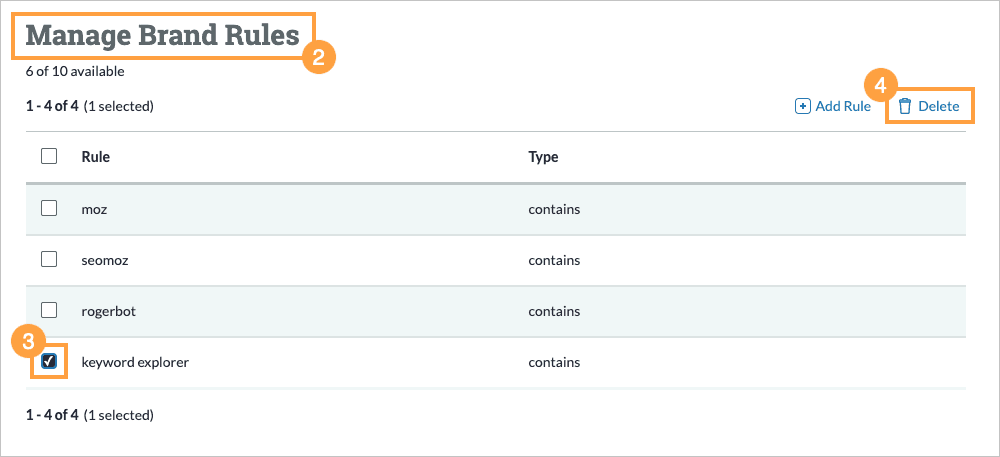Sort by the Rule column header

point(95,157)
